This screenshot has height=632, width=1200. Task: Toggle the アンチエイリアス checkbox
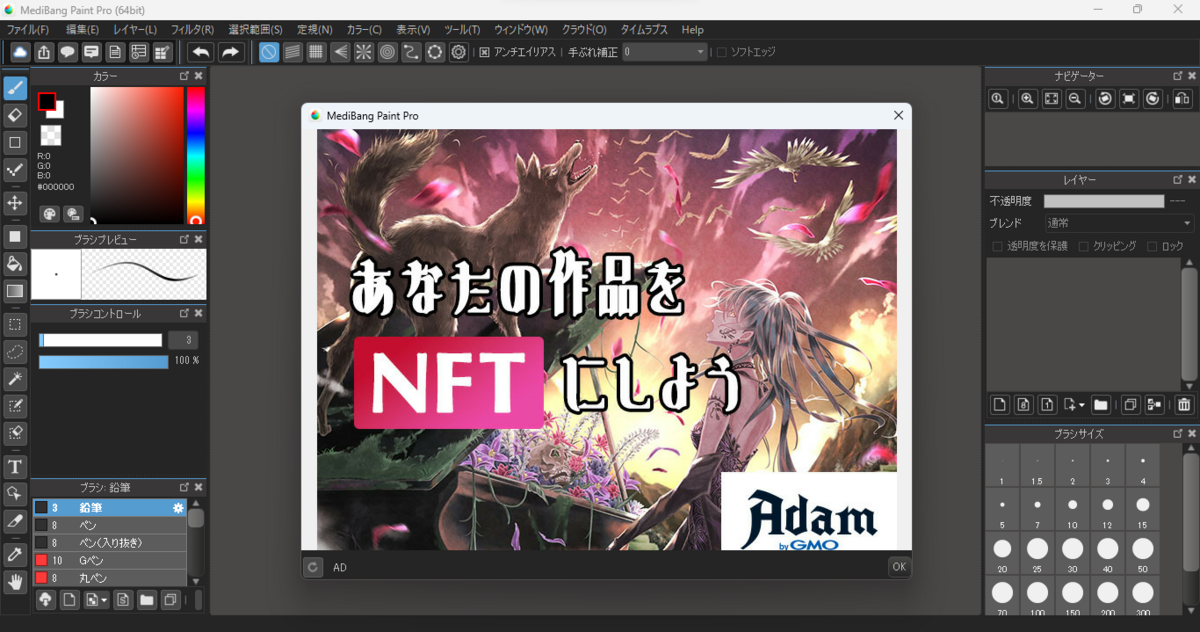pyautogui.click(x=484, y=52)
